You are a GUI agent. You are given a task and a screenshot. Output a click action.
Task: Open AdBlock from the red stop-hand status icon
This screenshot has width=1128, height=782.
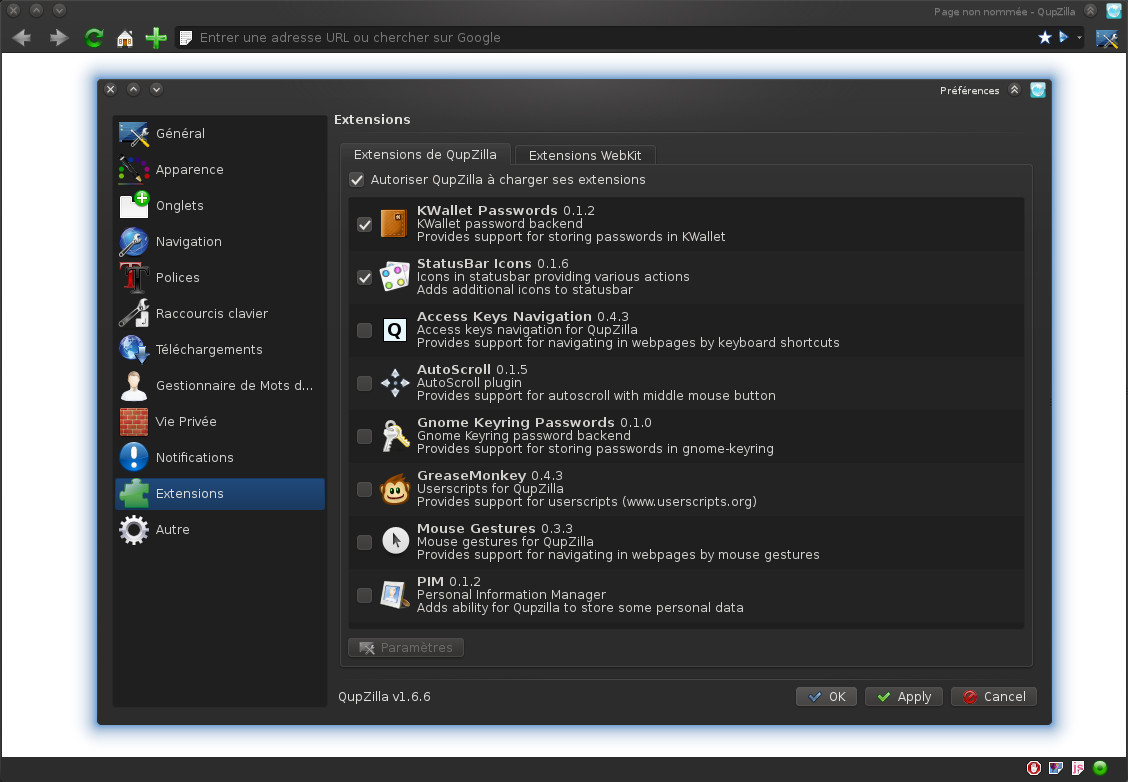click(x=1034, y=768)
